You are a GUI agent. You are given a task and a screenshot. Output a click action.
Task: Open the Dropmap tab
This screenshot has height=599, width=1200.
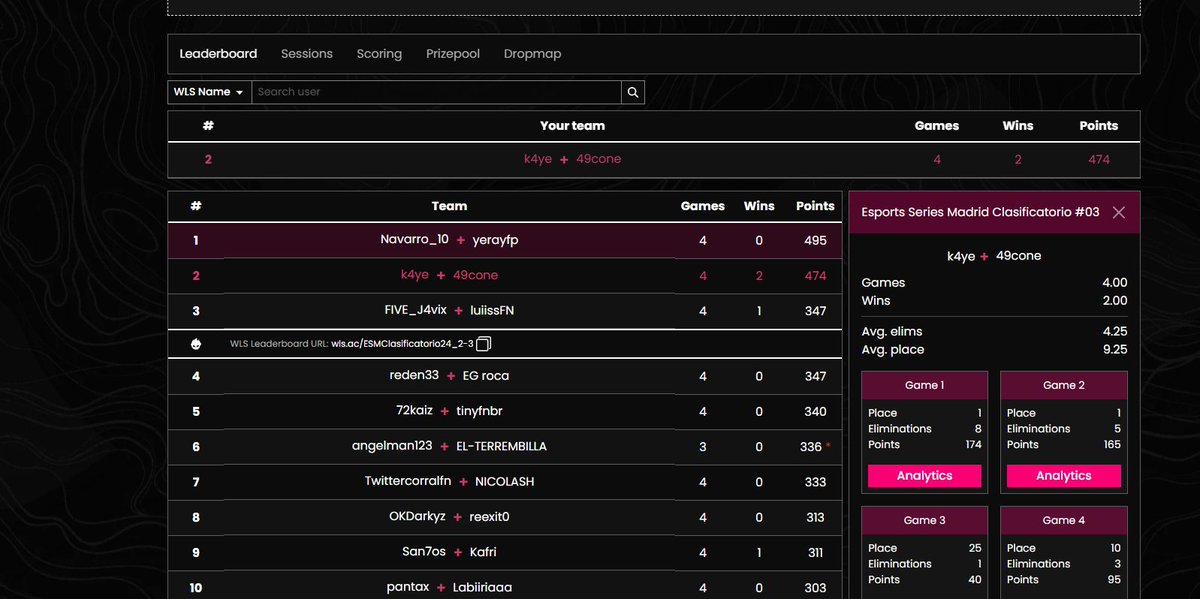[x=532, y=54]
